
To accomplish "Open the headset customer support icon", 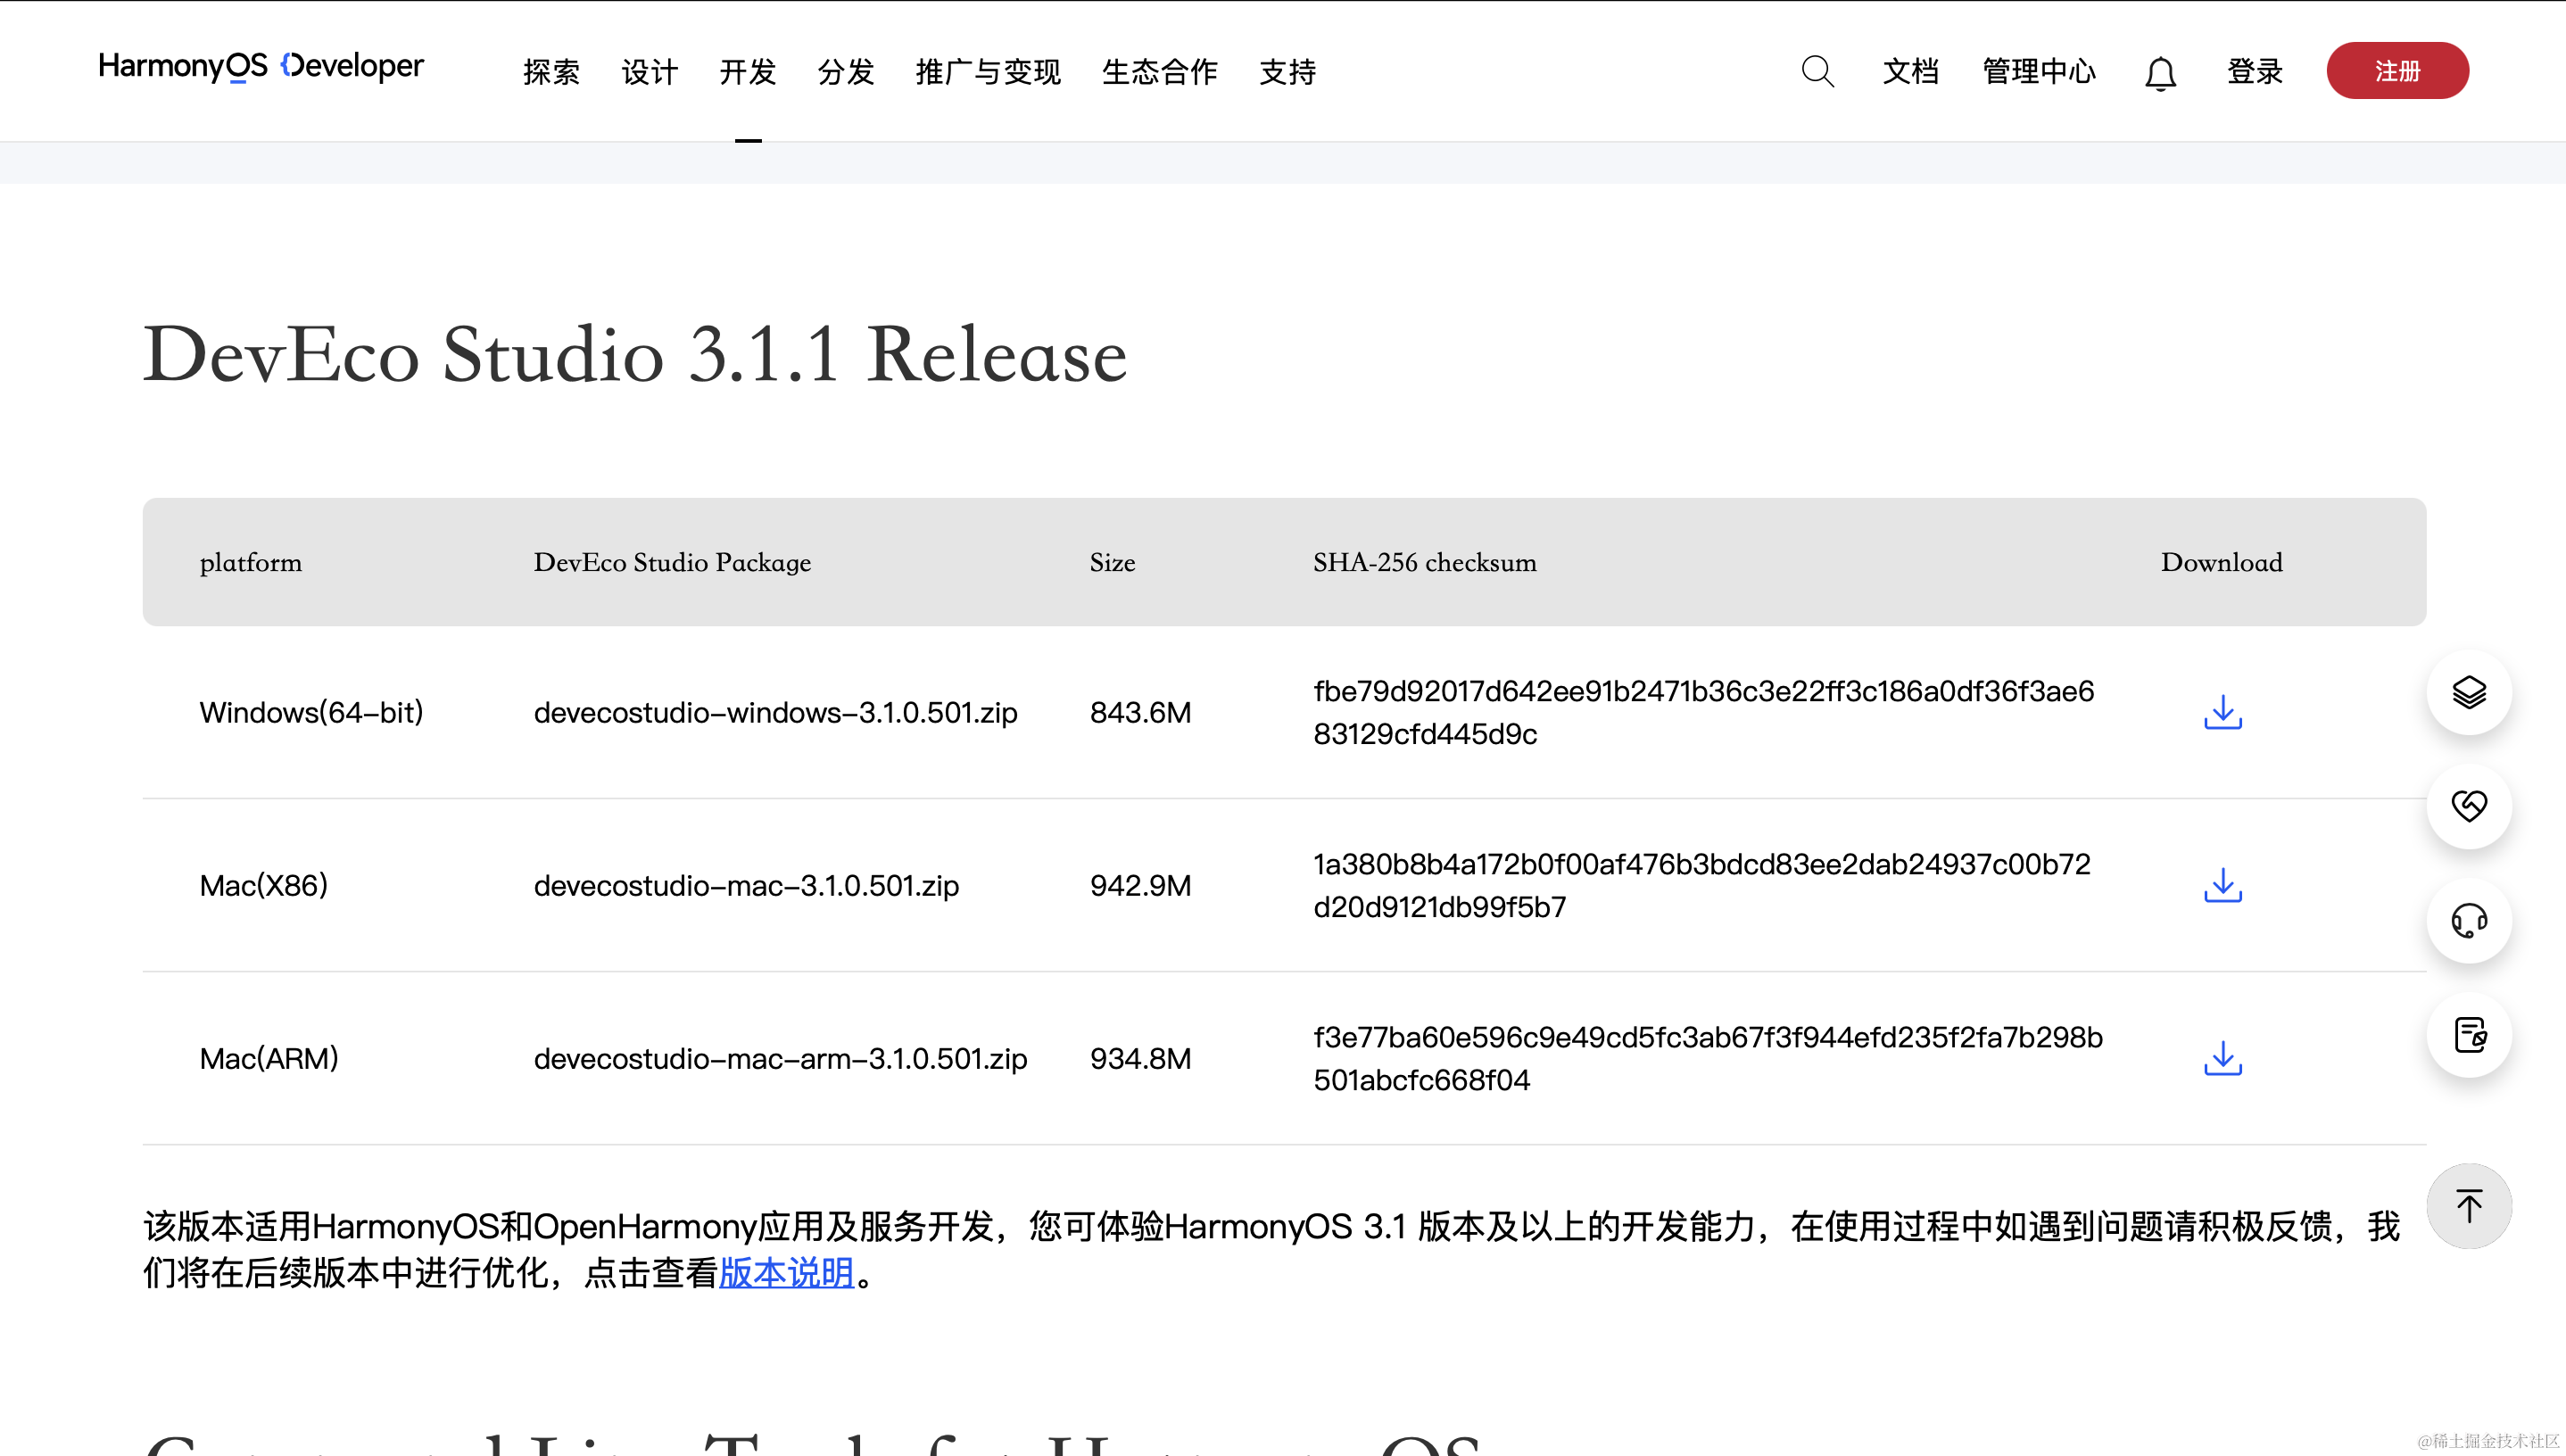I will click(2468, 920).
